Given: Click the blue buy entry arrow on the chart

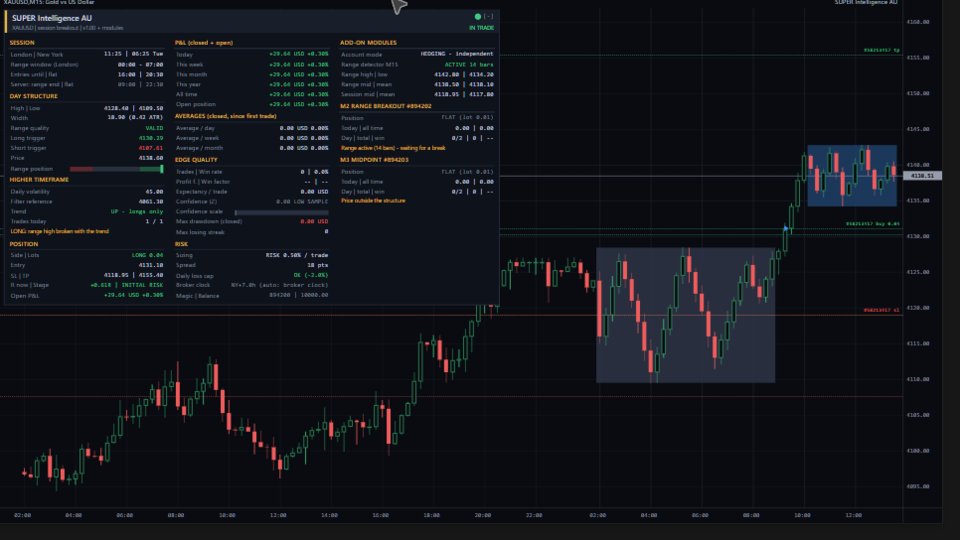Looking at the screenshot, I should pos(786,228).
